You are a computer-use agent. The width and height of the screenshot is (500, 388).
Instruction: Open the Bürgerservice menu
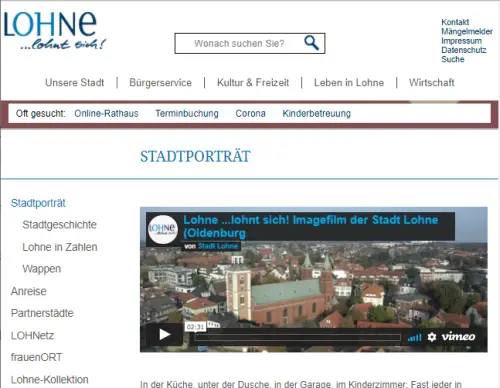160,82
